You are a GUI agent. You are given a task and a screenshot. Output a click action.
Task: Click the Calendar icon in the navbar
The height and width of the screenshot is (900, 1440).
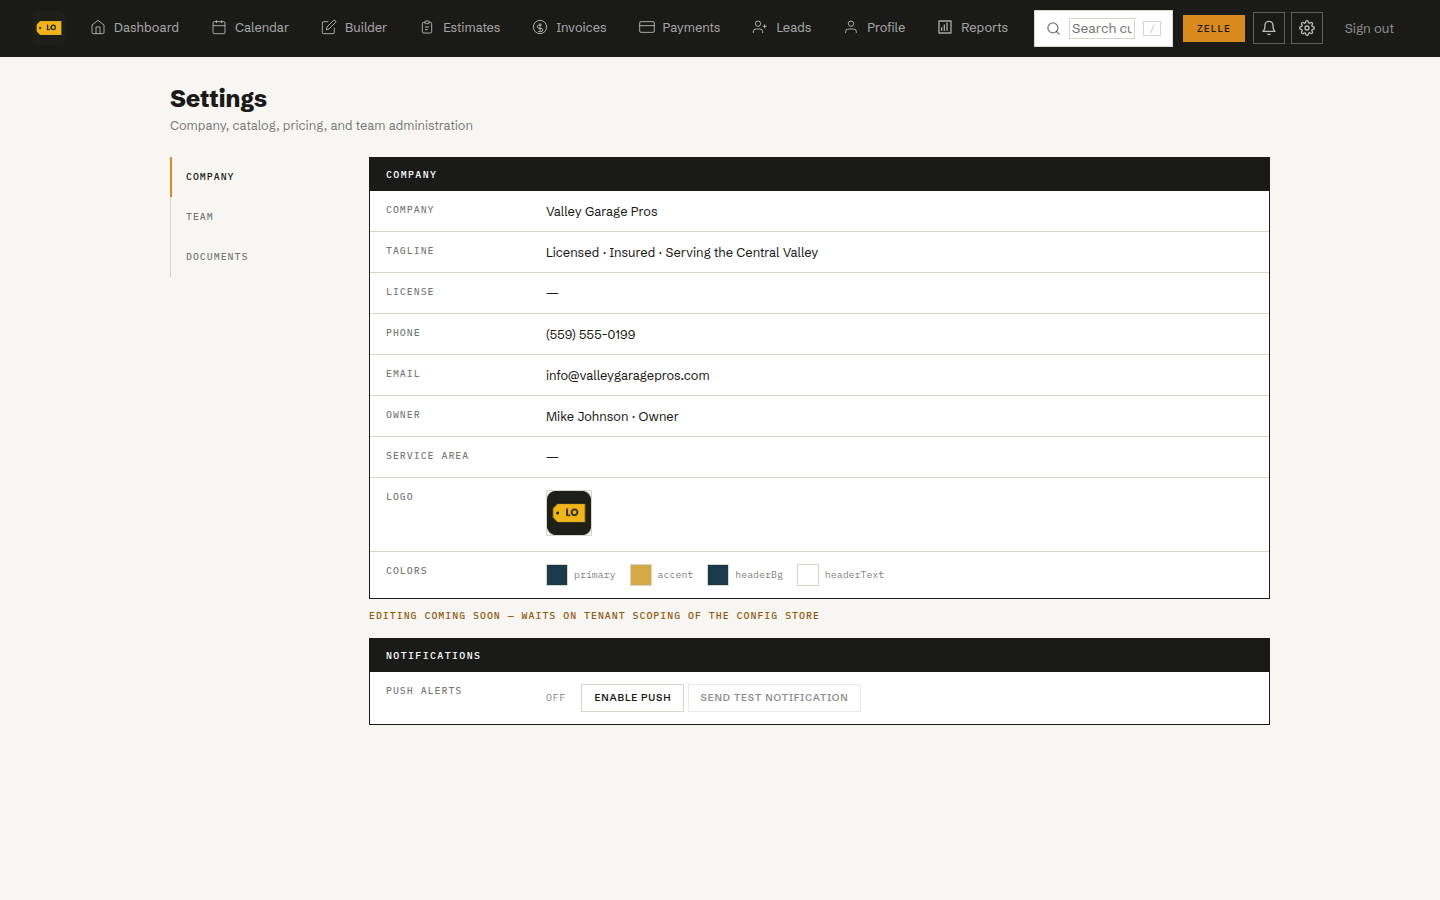click(219, 28)
